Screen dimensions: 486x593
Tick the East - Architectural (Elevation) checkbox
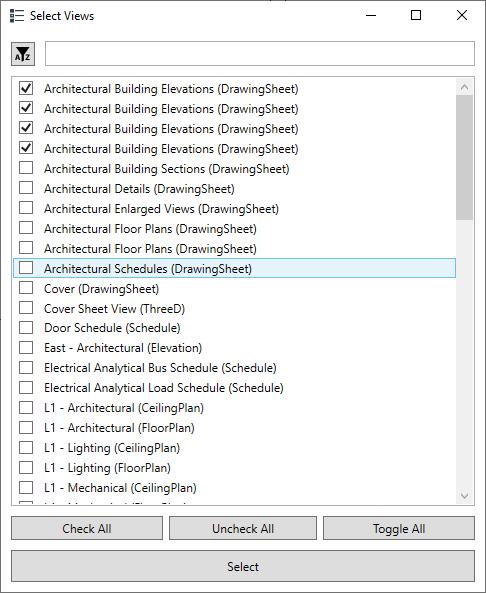click(x=26, y=347)
